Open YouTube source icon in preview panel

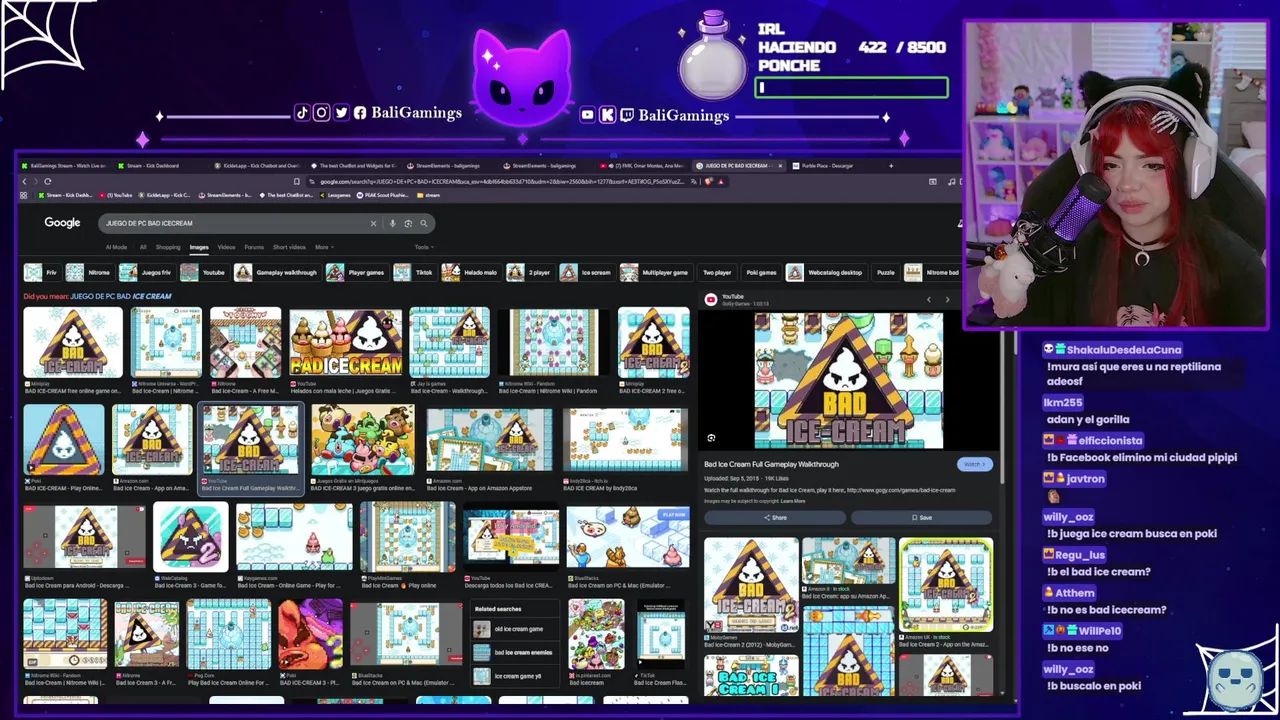[x=711, y=299]
